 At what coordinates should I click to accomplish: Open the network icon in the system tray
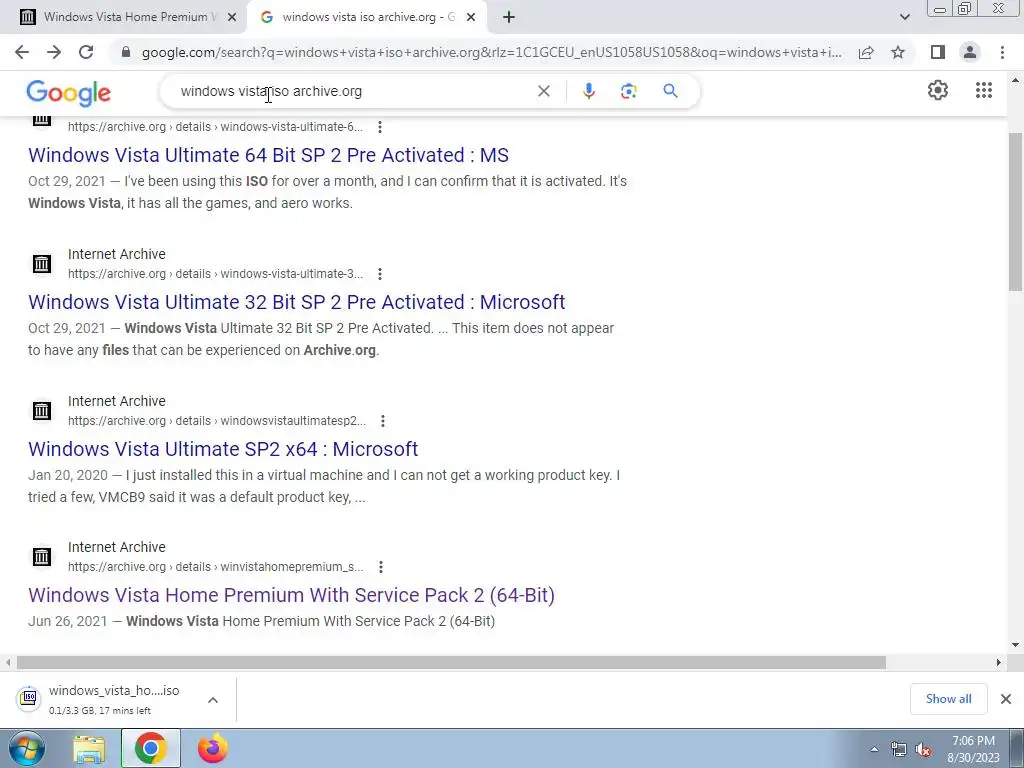point(899,750)
